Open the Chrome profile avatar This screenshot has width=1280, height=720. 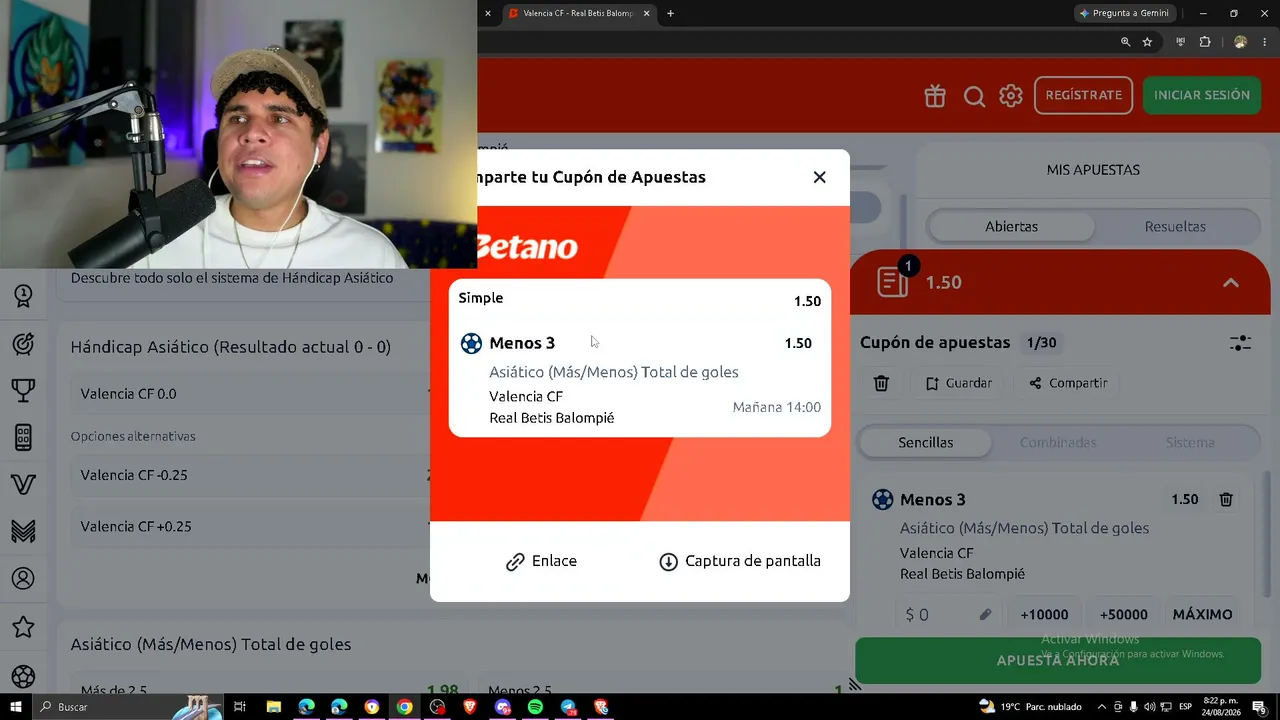[x=1240, y=42]
